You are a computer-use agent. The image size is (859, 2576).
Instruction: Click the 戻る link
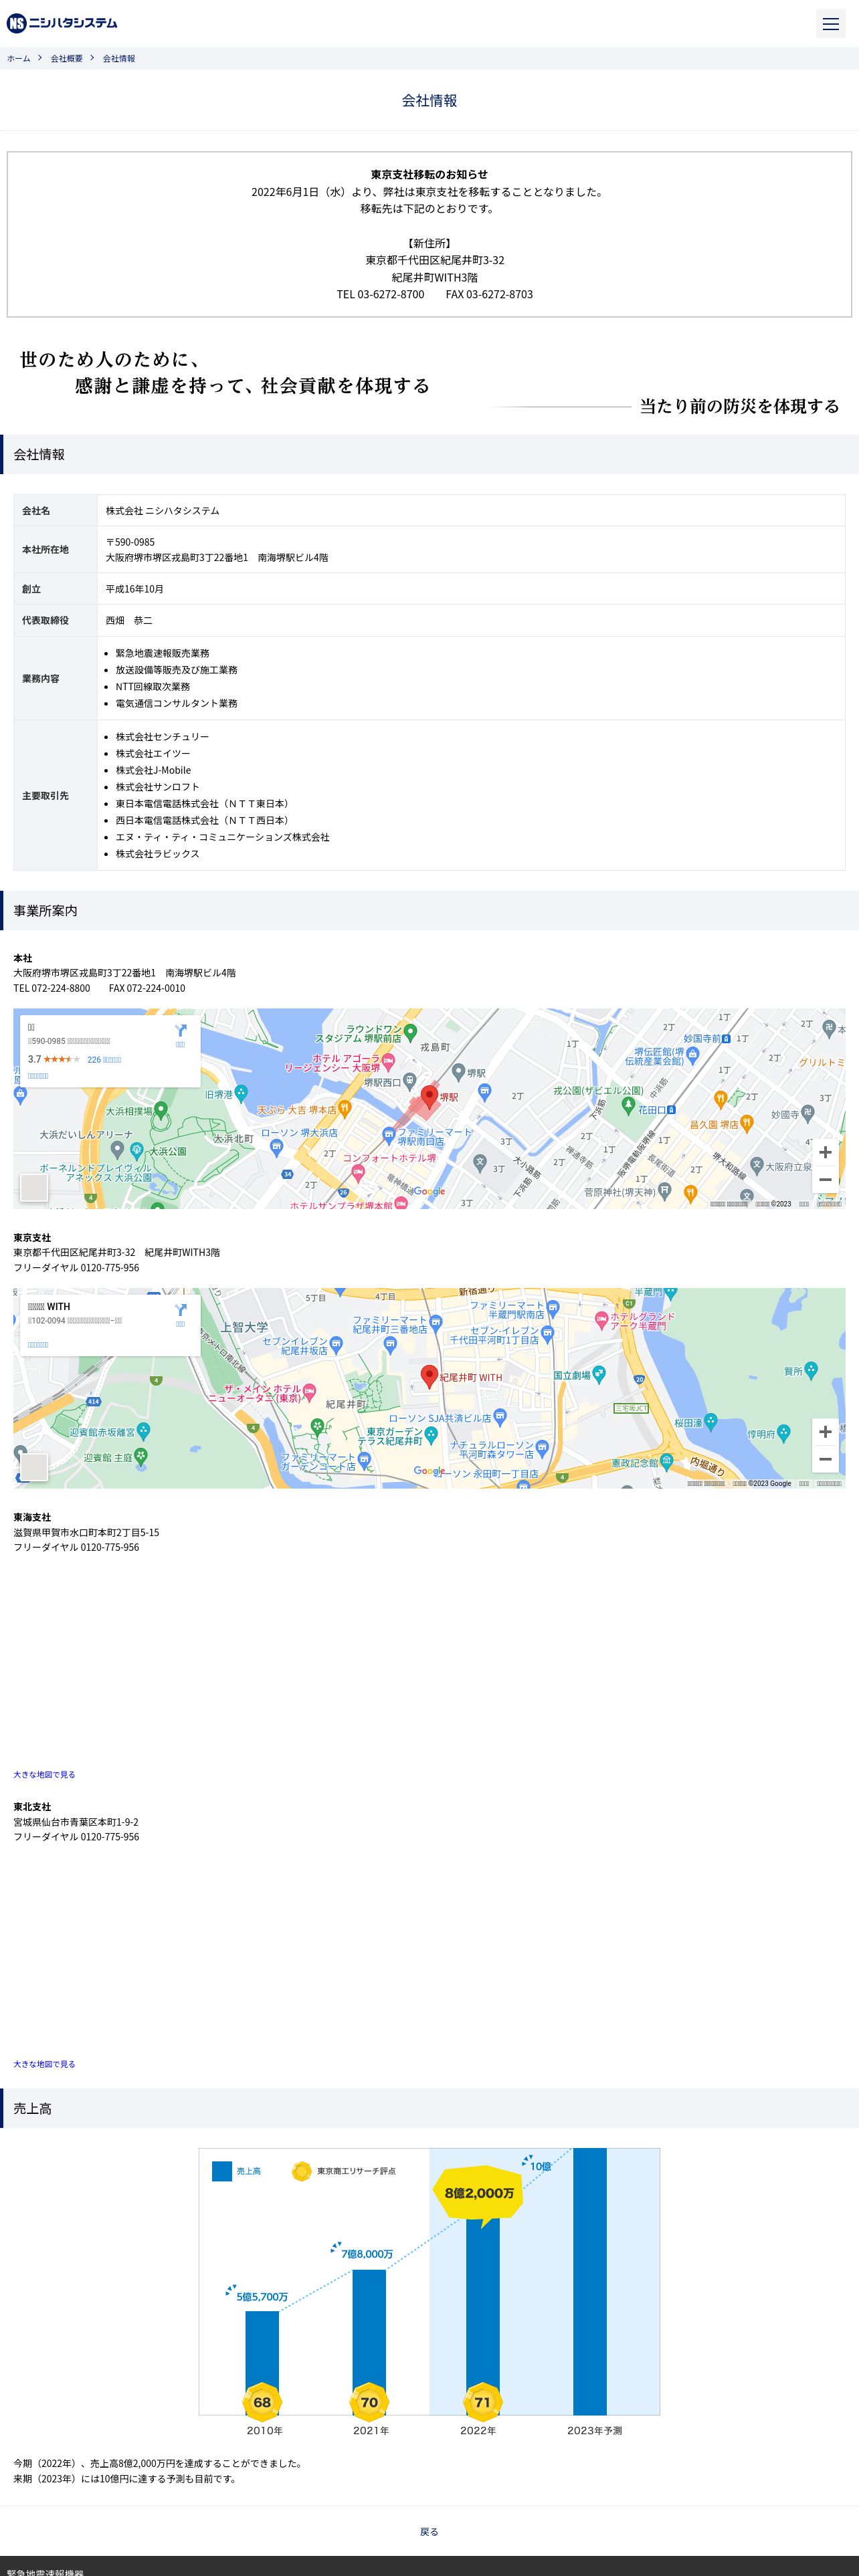click(429, 2531)
